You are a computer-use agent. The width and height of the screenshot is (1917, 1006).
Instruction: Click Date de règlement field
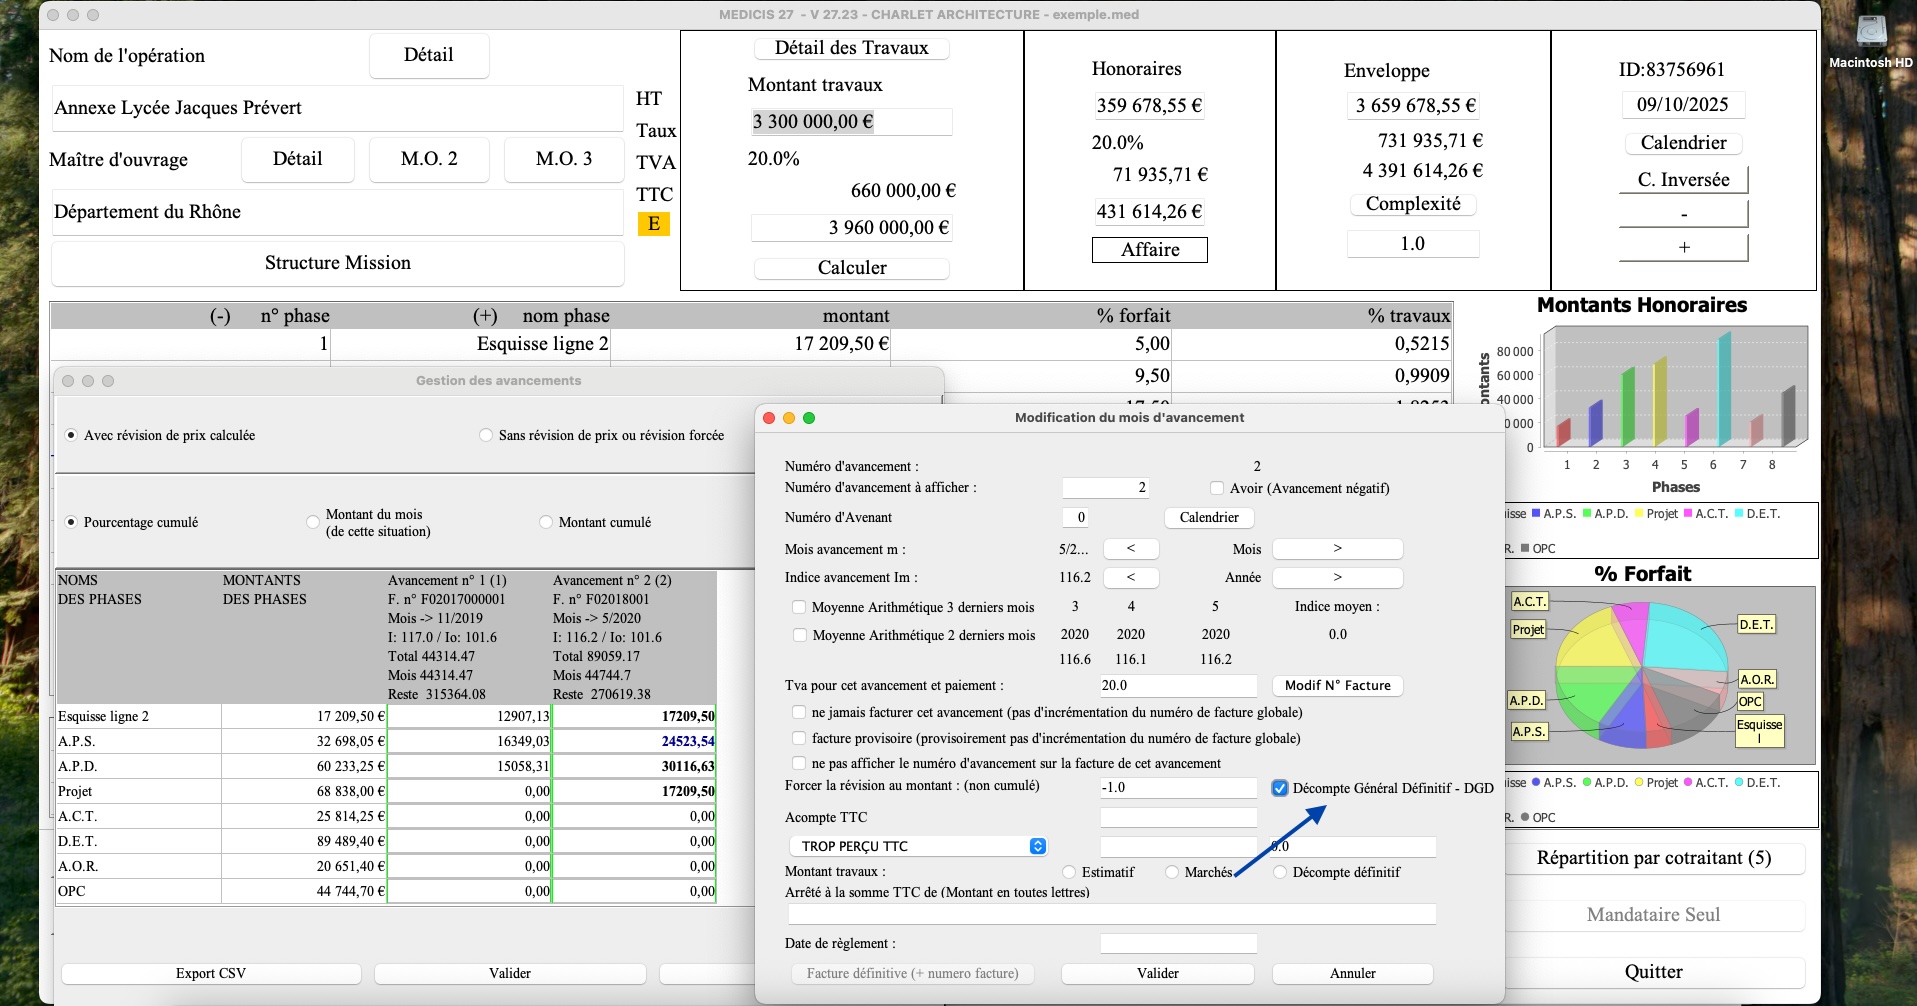coord(1178,943)
